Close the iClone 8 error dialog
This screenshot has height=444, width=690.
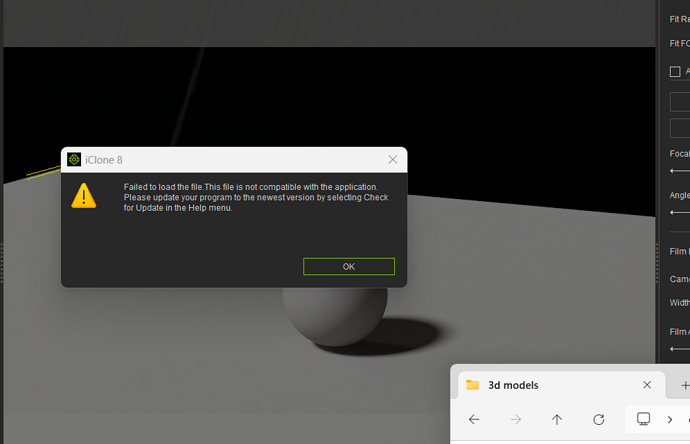393,159
